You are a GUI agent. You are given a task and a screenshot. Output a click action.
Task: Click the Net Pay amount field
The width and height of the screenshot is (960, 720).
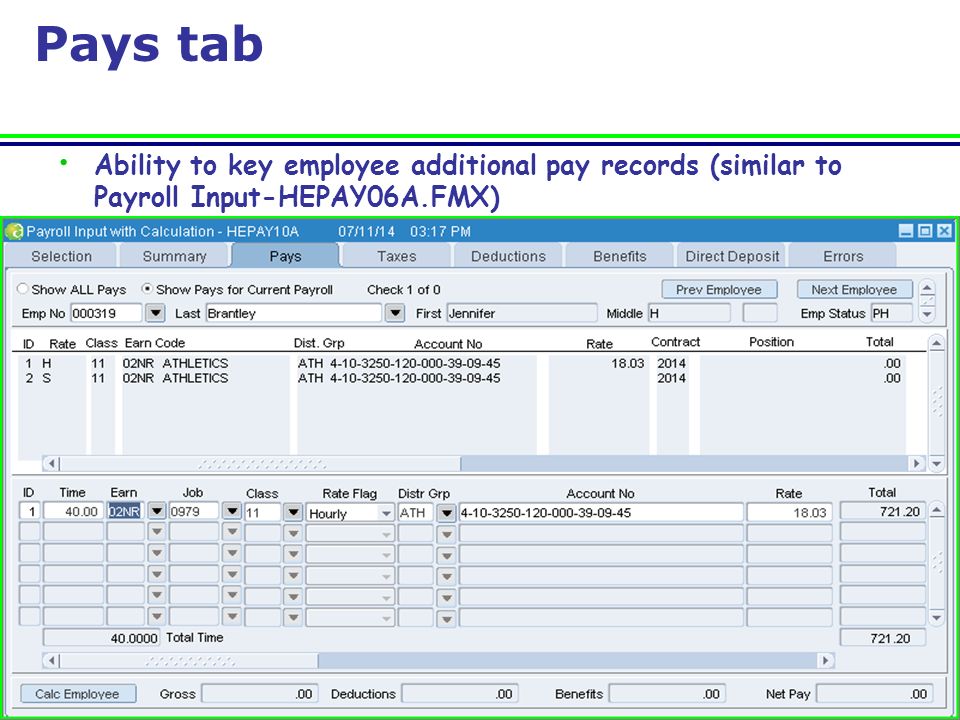coord(875,694)
